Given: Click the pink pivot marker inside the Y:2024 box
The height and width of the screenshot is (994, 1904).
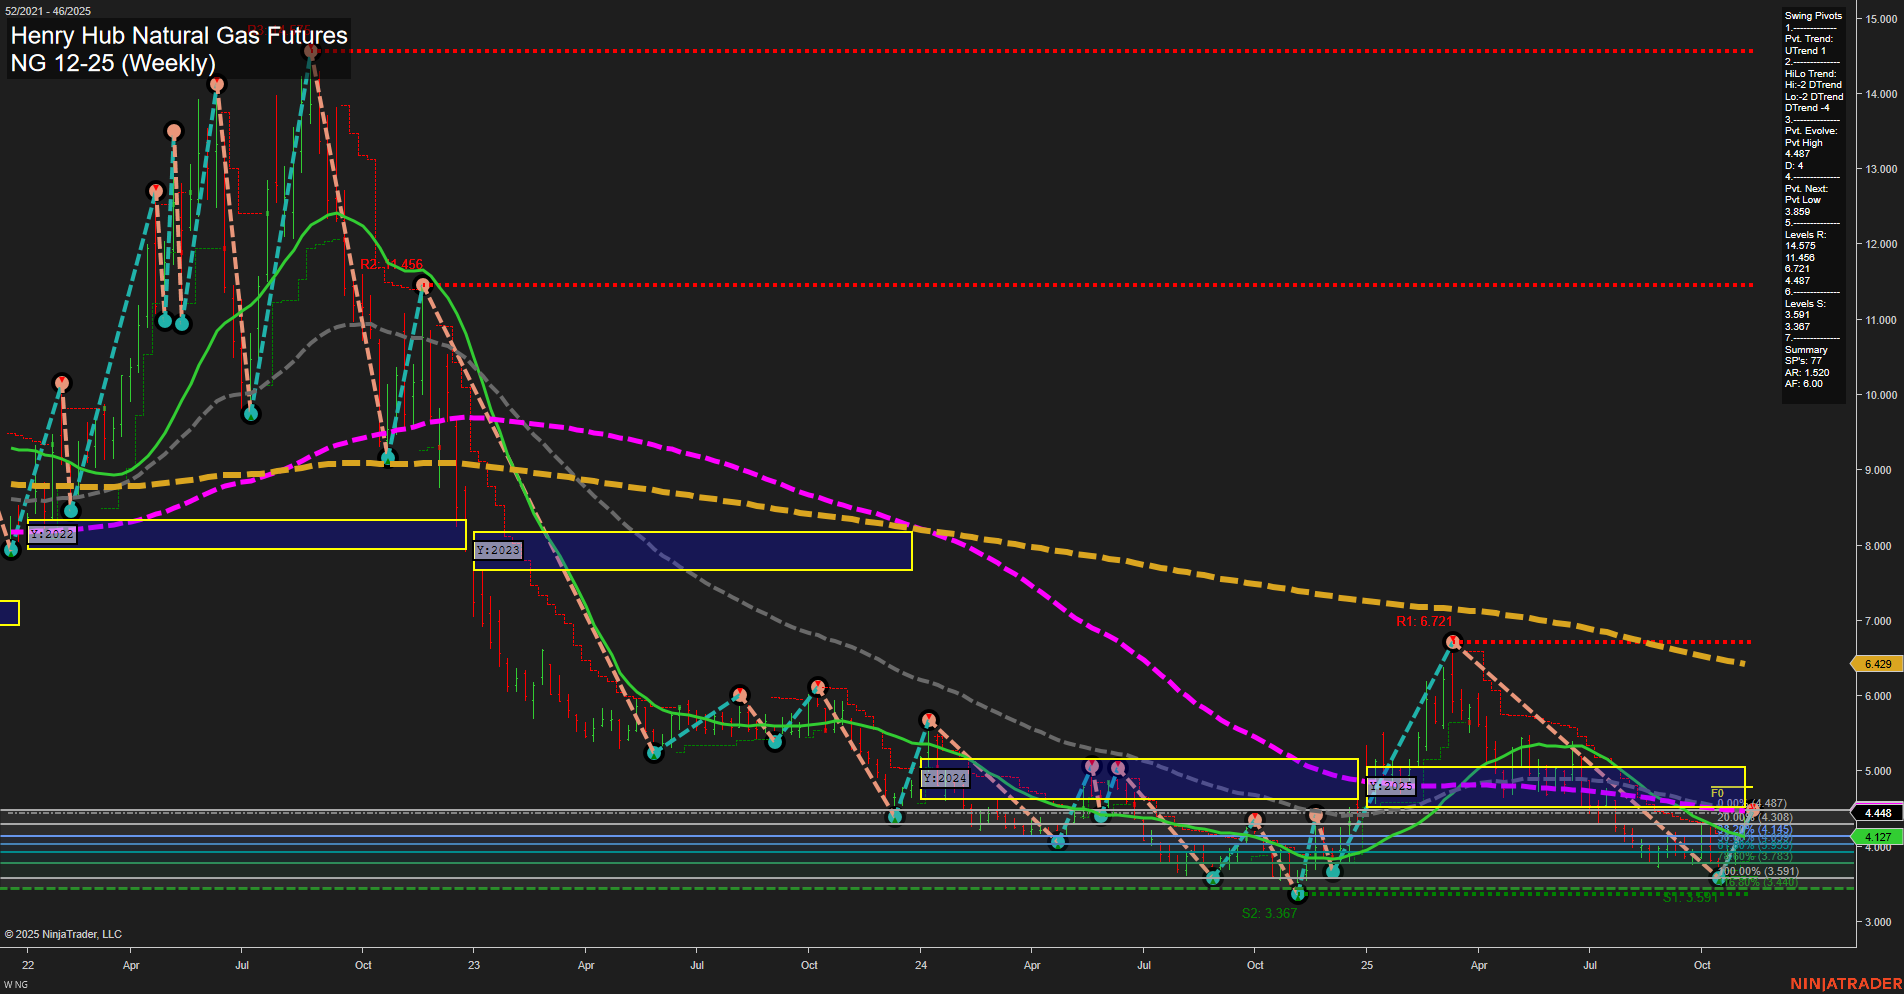Looking at the screenshot, I should pos(1090,765).
